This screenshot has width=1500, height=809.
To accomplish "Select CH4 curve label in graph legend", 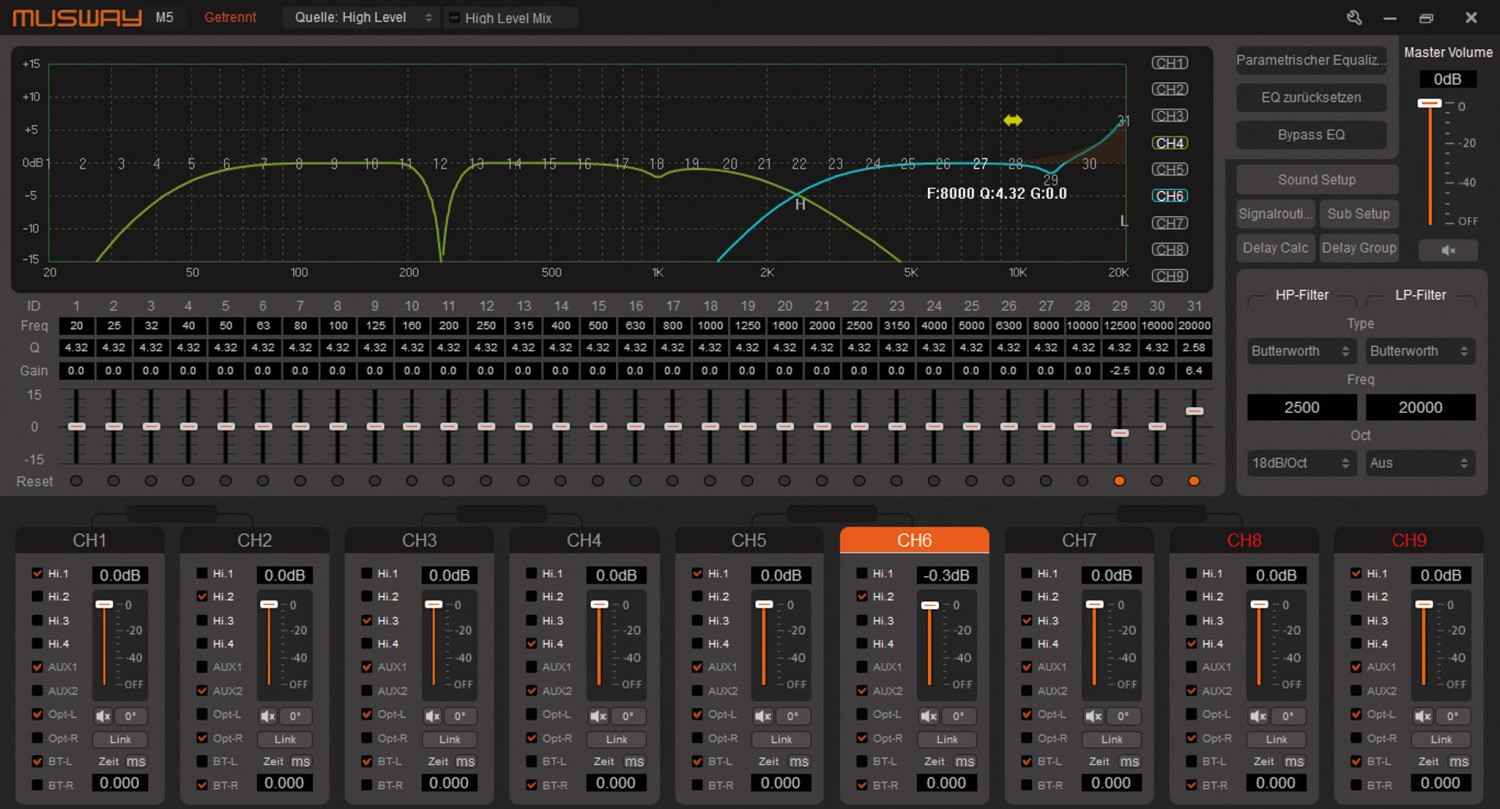I will pos(1170,143).
